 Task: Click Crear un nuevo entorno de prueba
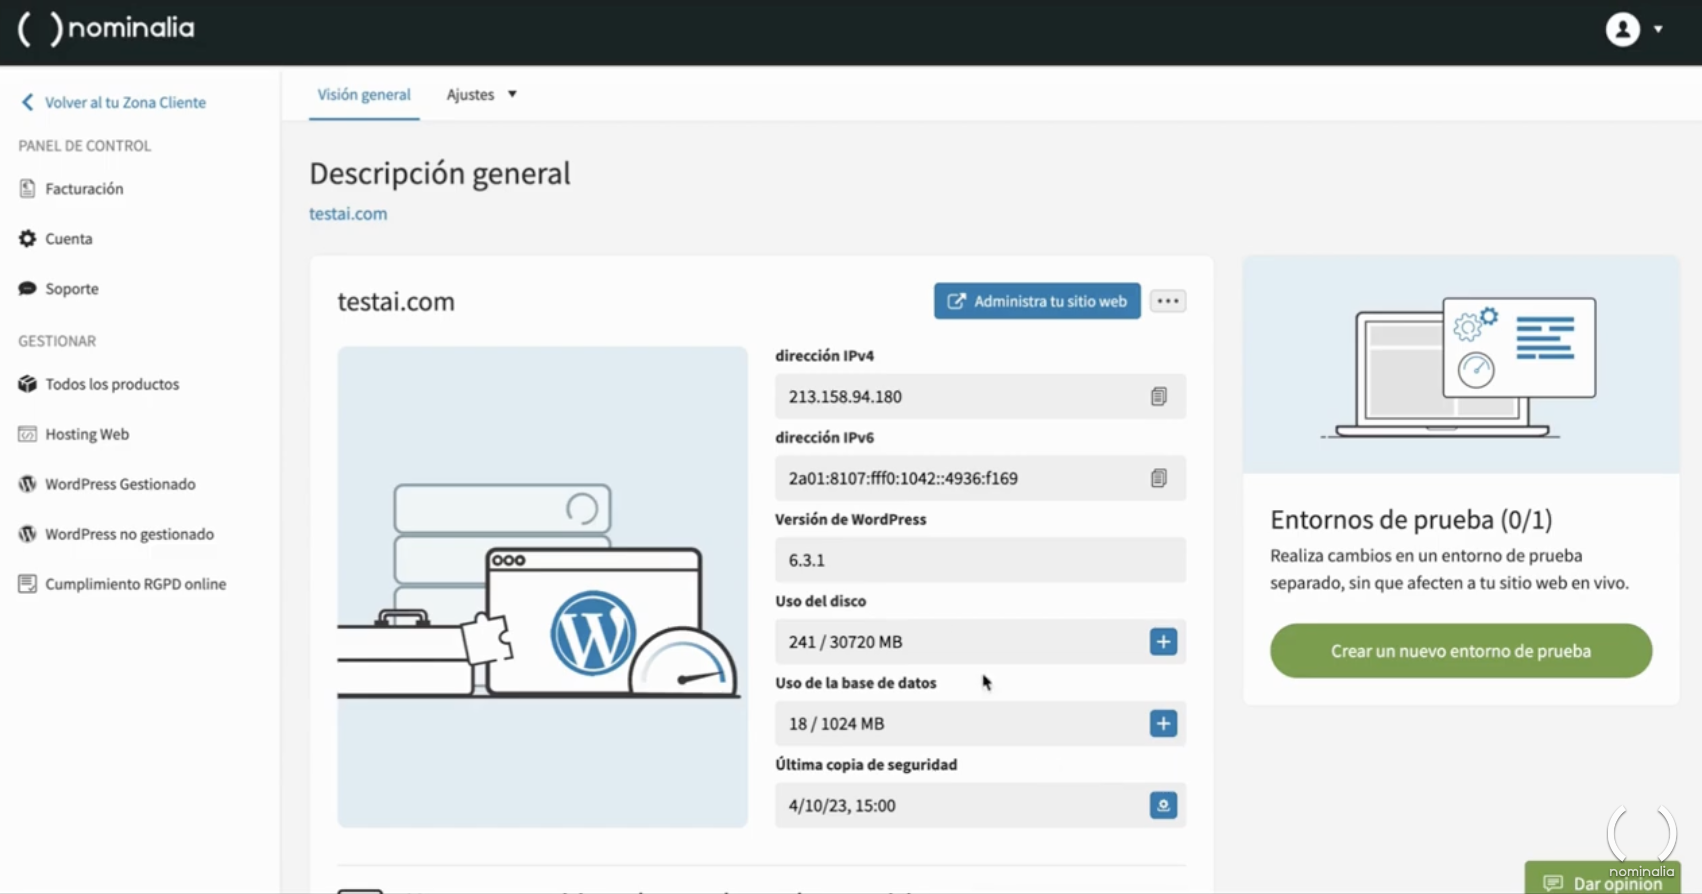(1460, 651)
